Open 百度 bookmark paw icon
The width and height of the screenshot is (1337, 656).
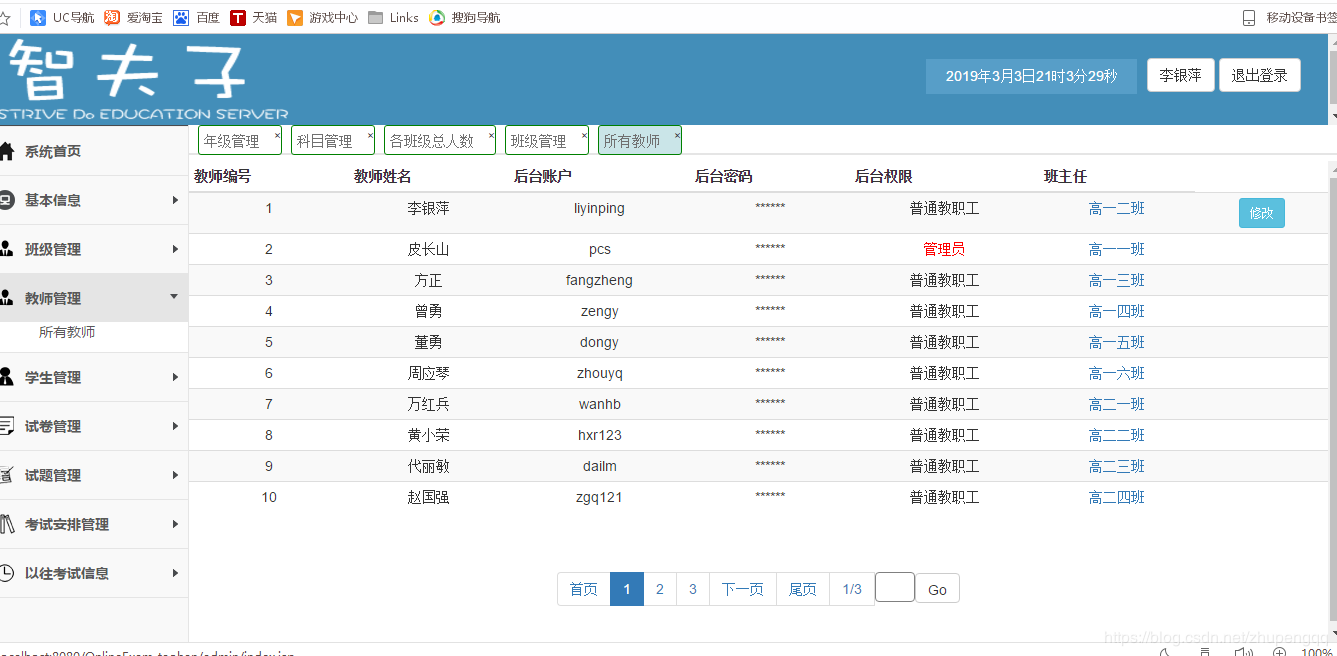tap(181, 17)
